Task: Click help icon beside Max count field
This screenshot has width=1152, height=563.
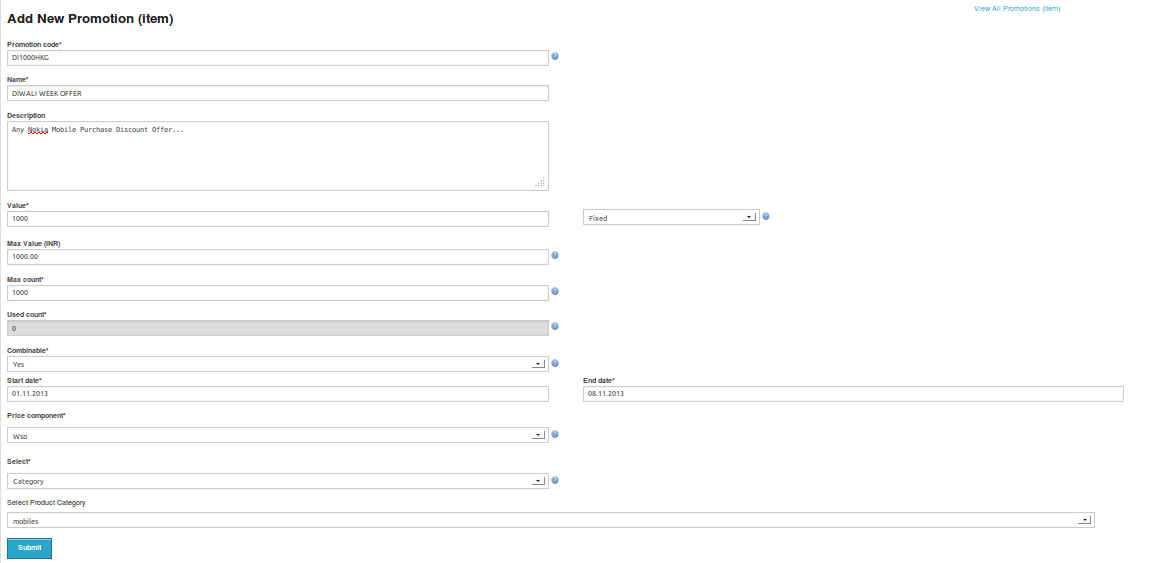Action: tap(555, 291)
